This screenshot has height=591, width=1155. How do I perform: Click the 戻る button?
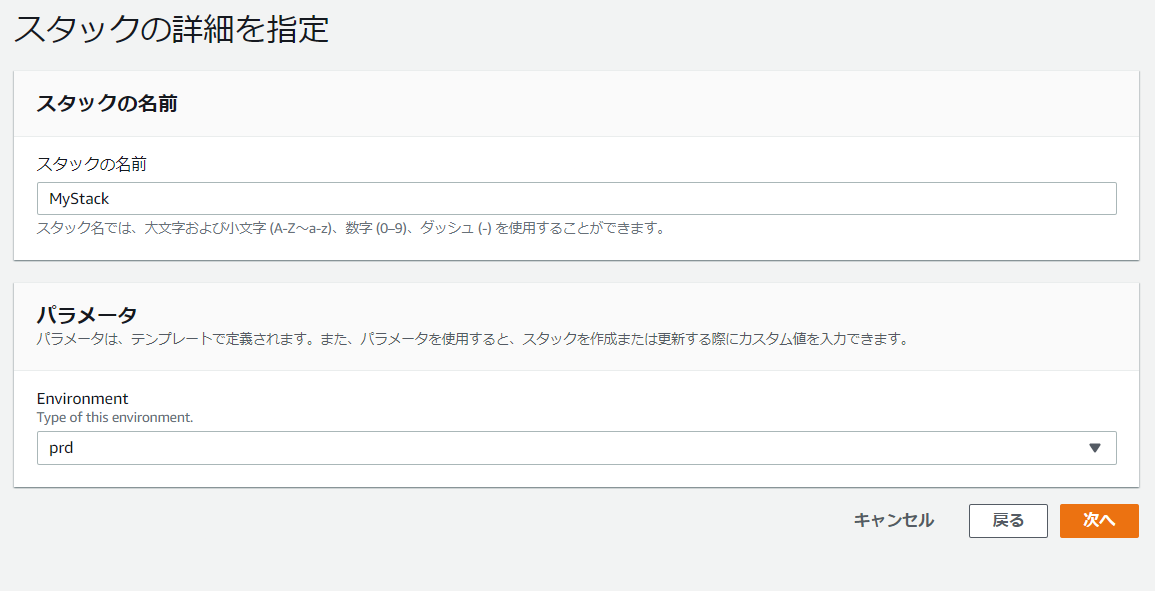pyautogui.click(x=1008, y=520)
